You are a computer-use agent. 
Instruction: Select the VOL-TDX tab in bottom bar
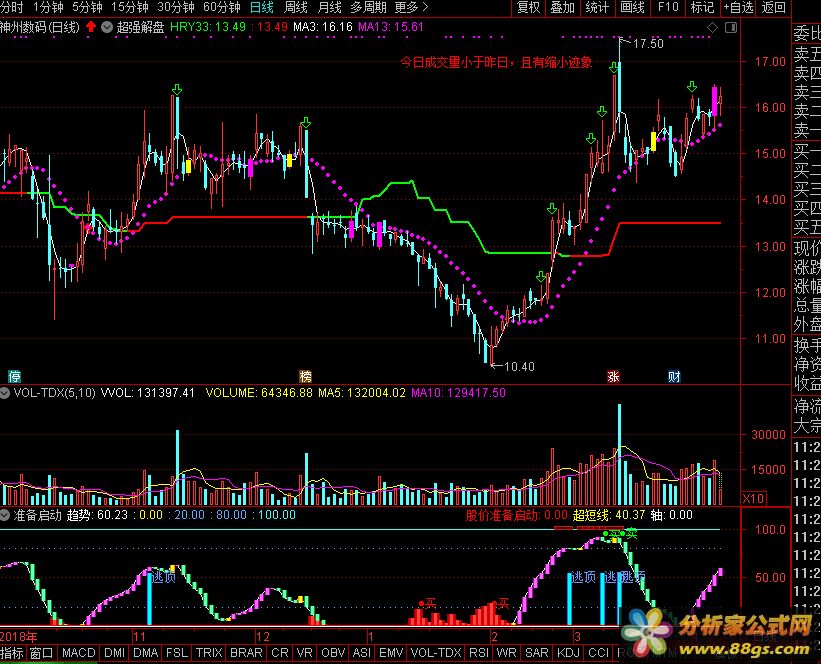436,653
